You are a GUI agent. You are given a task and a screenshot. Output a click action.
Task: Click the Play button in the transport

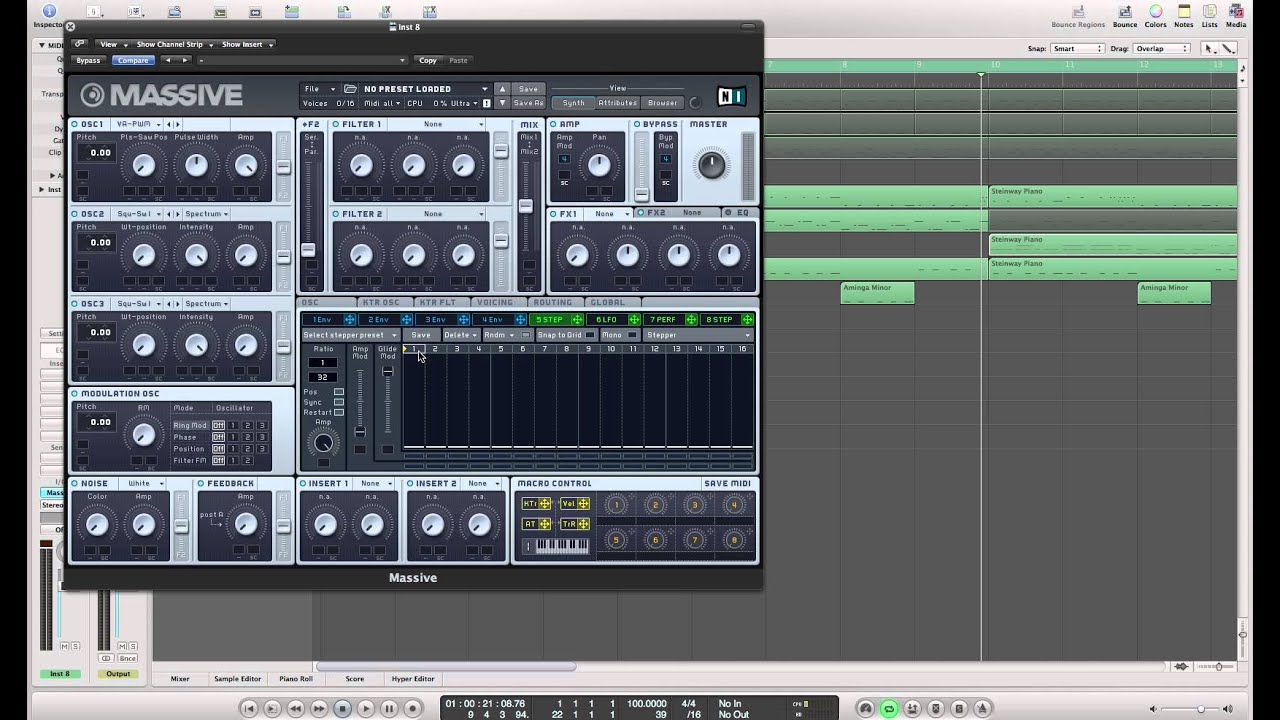pos(366,708)
